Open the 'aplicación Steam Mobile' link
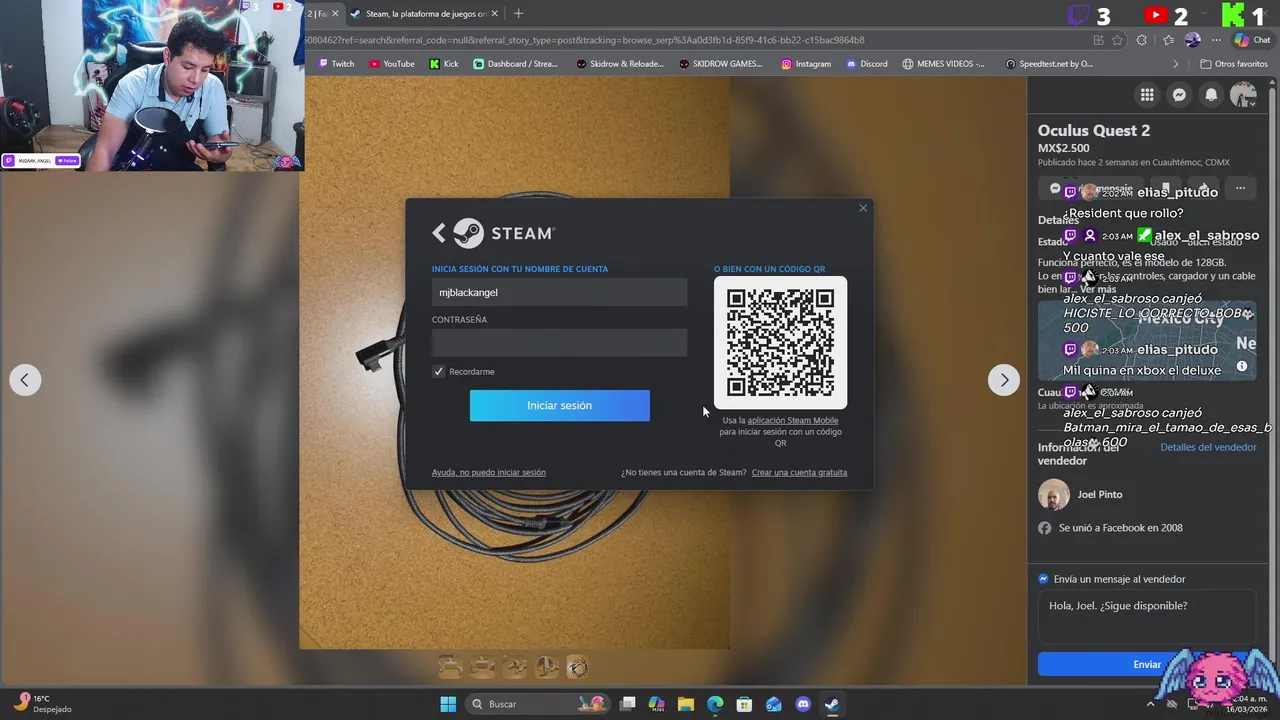The width and height of the screenshot is (1280, 720). pyautogui.click(x=793, y=420)
